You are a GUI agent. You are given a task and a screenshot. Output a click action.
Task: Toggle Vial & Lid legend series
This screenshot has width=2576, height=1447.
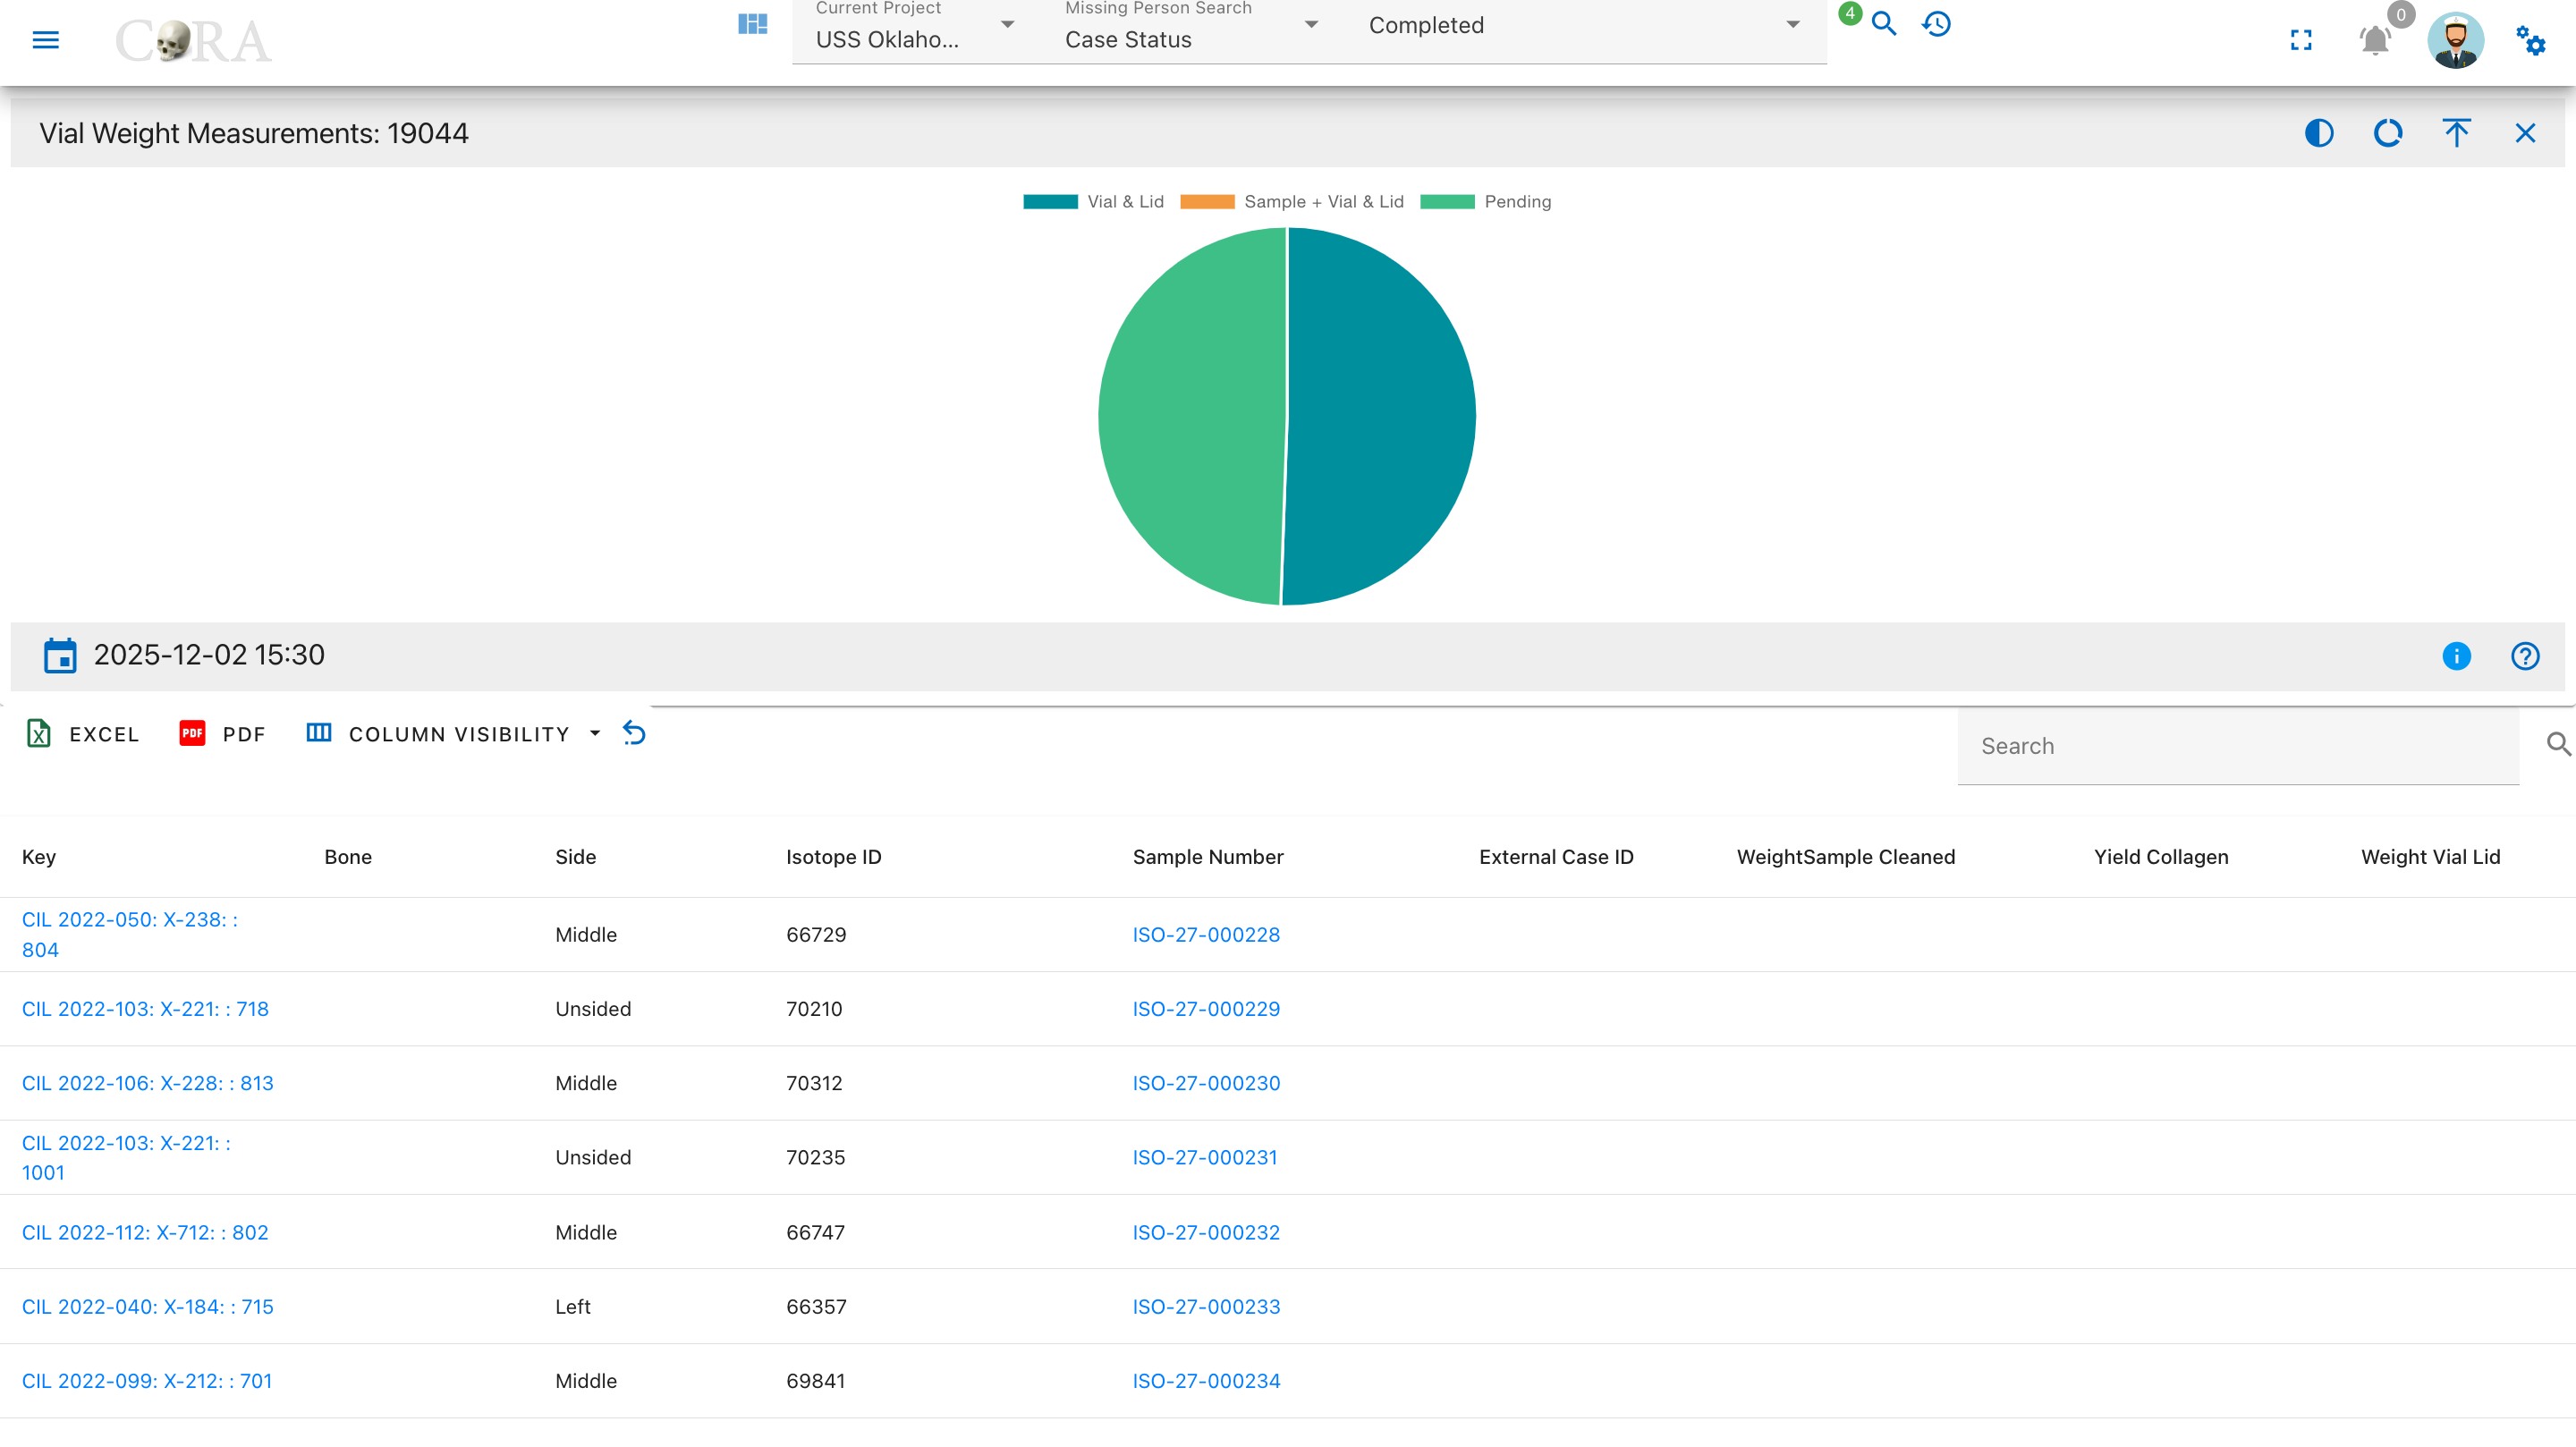click(x=1093, y=202)
